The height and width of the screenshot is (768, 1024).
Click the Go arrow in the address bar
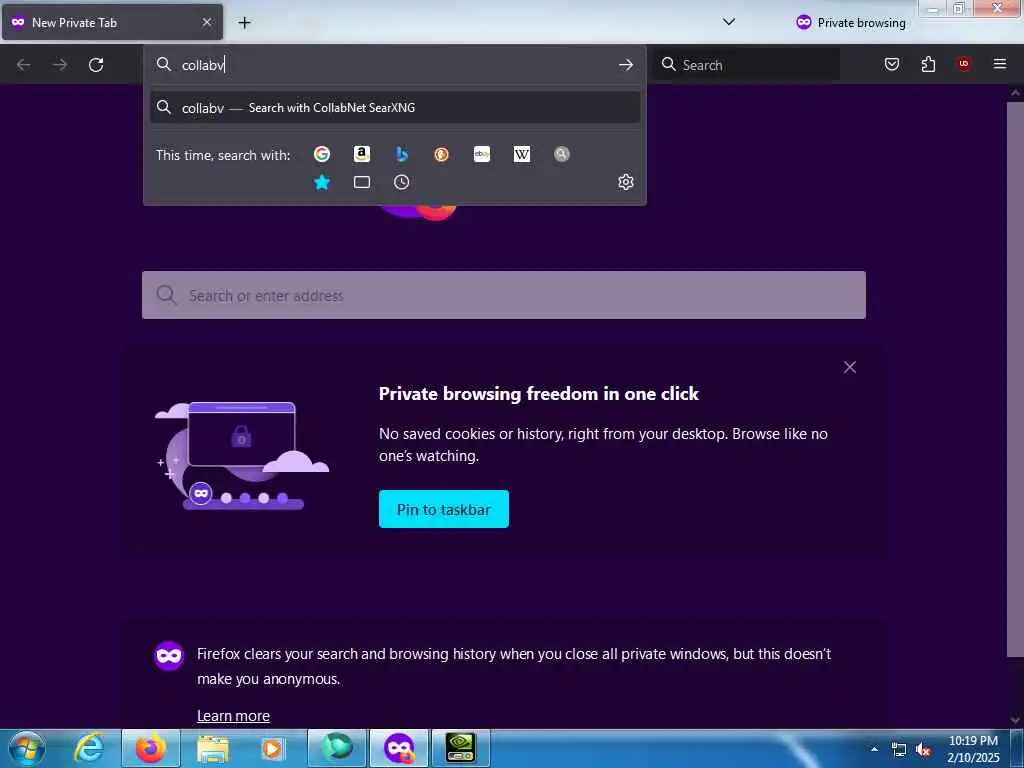tap(626, 65)
